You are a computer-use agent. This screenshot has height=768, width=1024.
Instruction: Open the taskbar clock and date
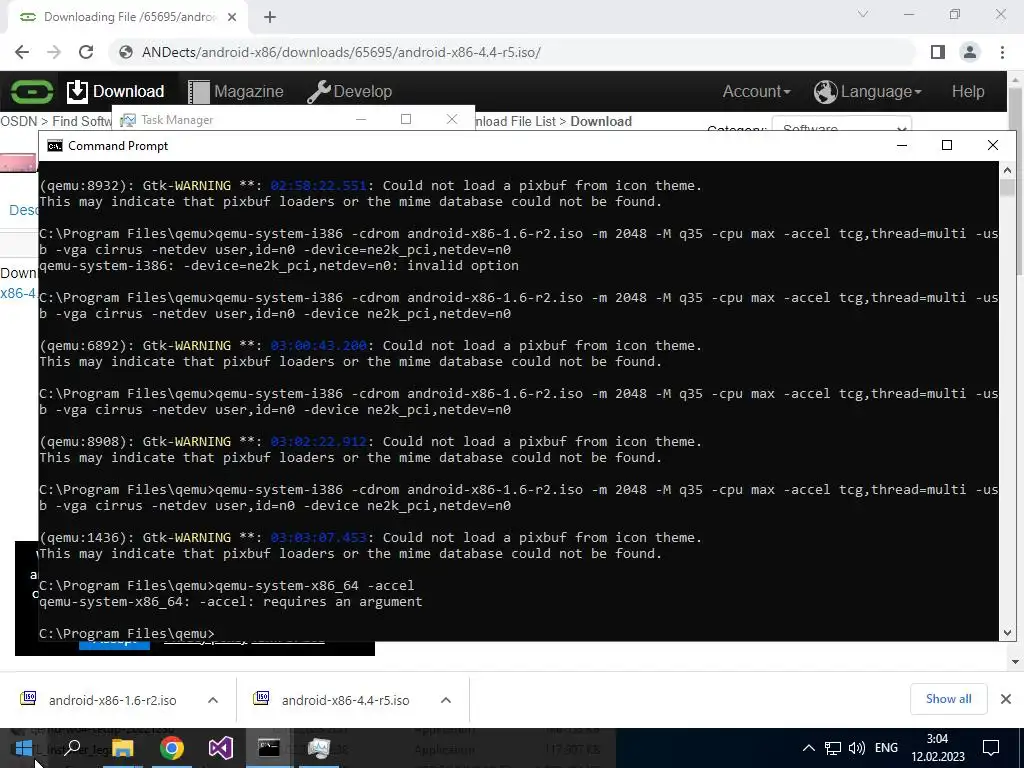point(937,748)
